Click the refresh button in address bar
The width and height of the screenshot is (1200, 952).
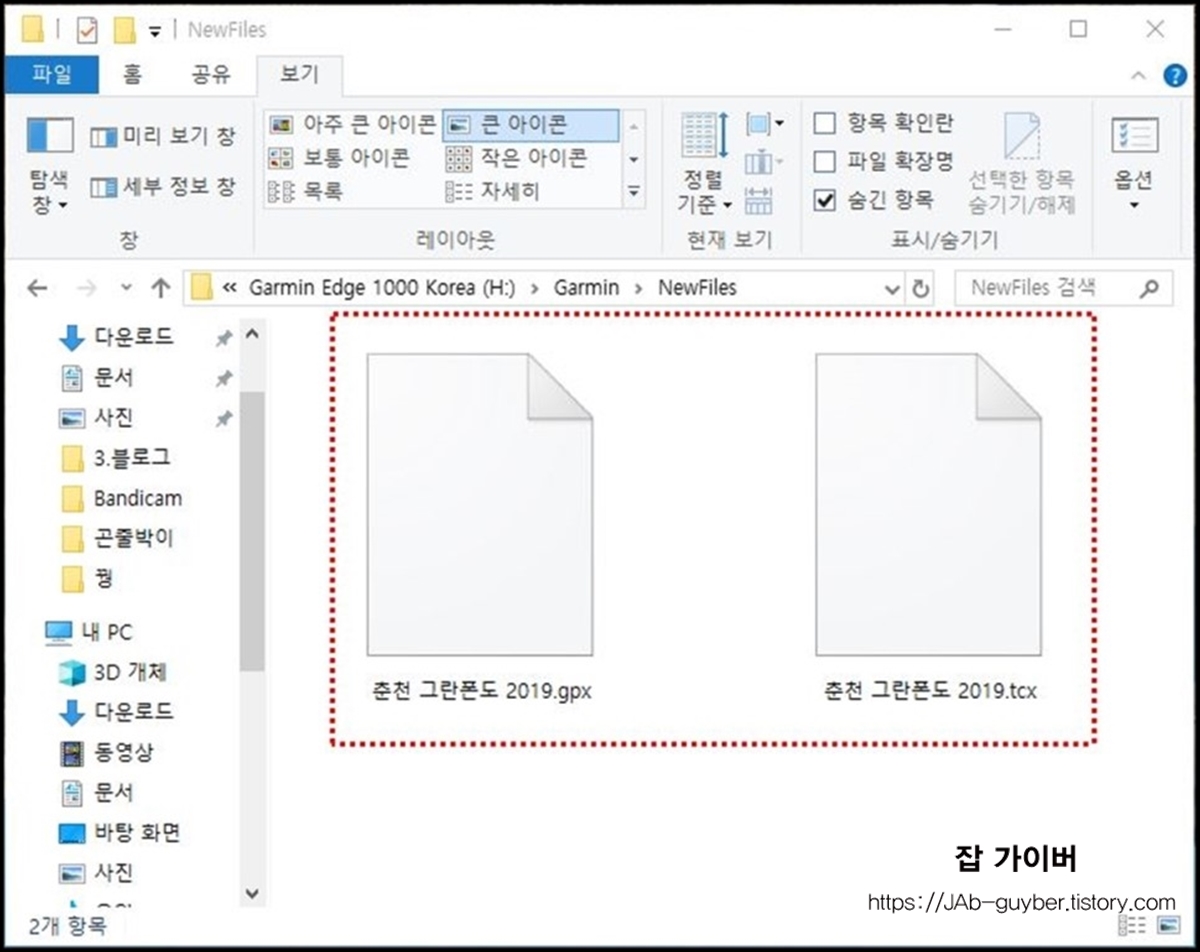(921, 288)
